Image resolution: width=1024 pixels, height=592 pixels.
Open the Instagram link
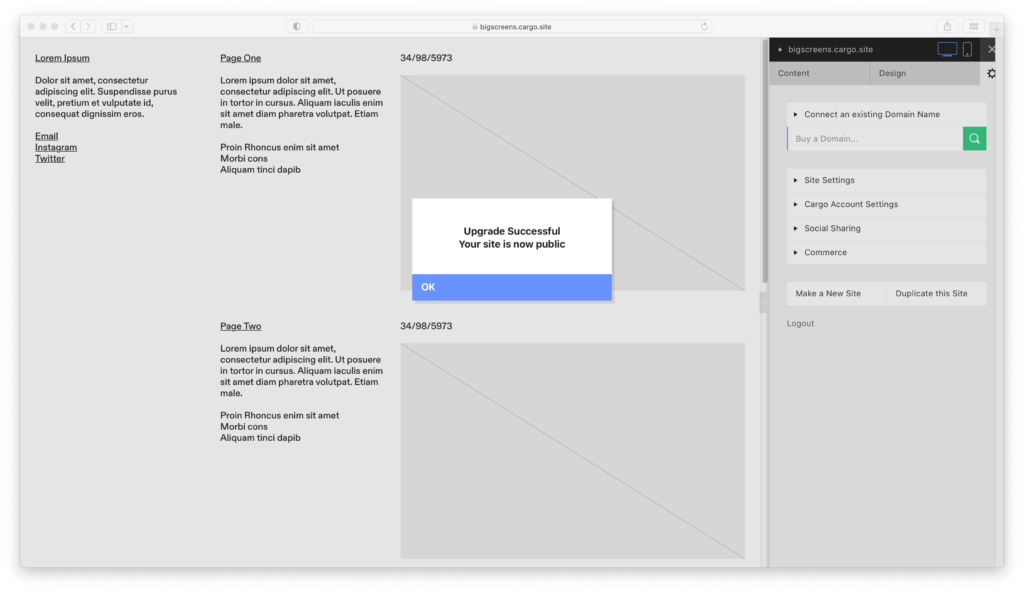[56, 147]
